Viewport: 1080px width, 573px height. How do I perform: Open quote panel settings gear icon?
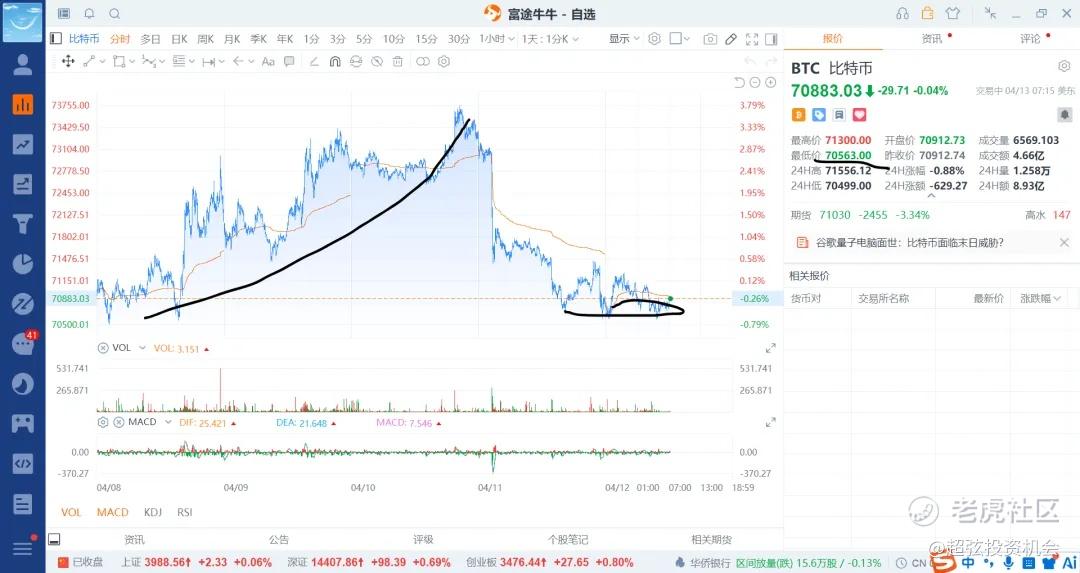[1063, 66]
